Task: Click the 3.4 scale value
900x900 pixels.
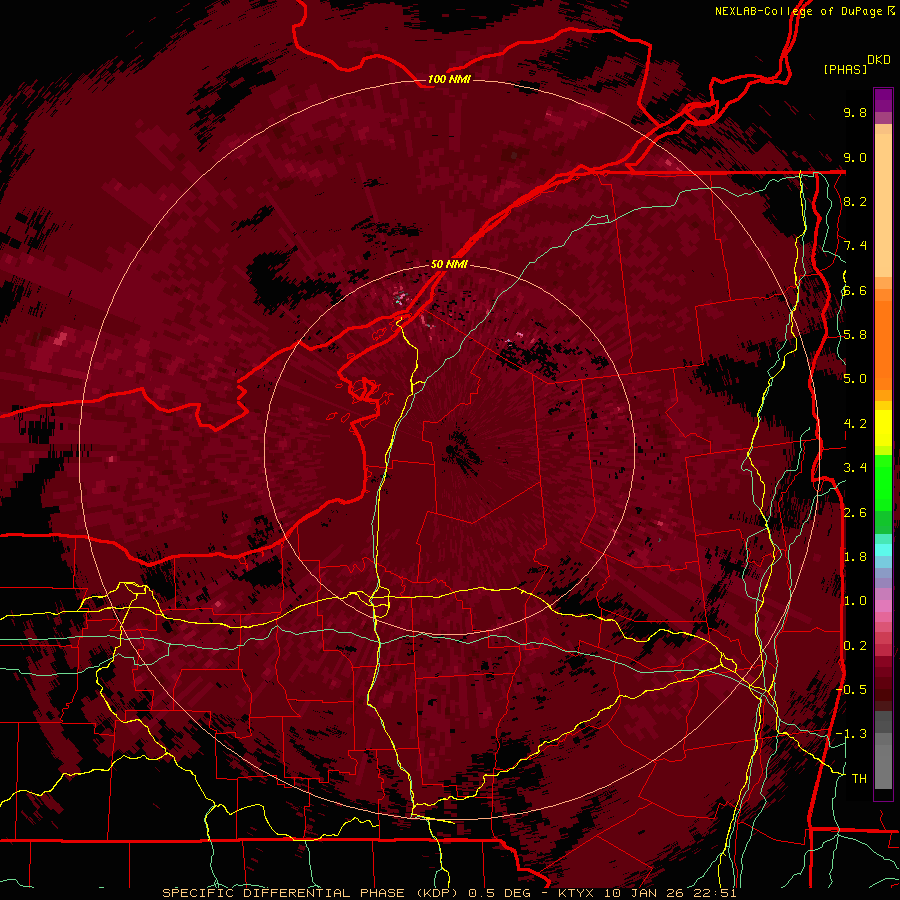Action: 855,468
